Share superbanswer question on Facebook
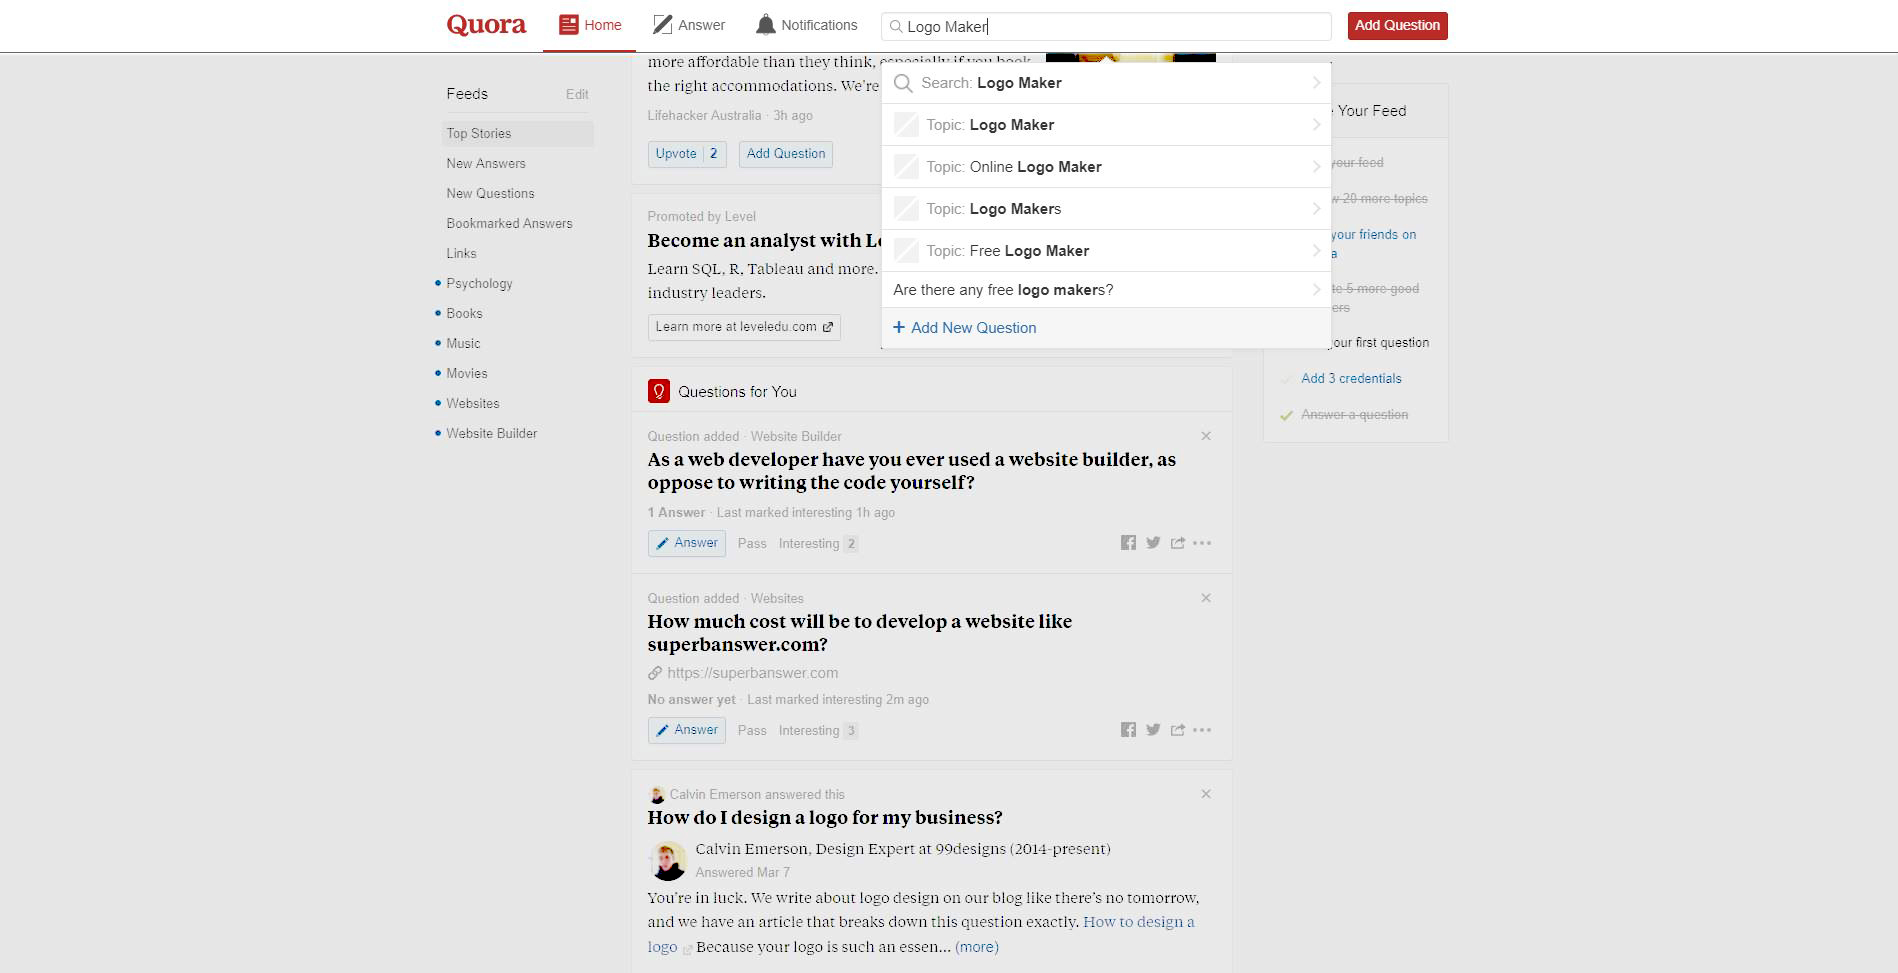This screenshot has width=1898, height=973. click(x=1128, y=730)
